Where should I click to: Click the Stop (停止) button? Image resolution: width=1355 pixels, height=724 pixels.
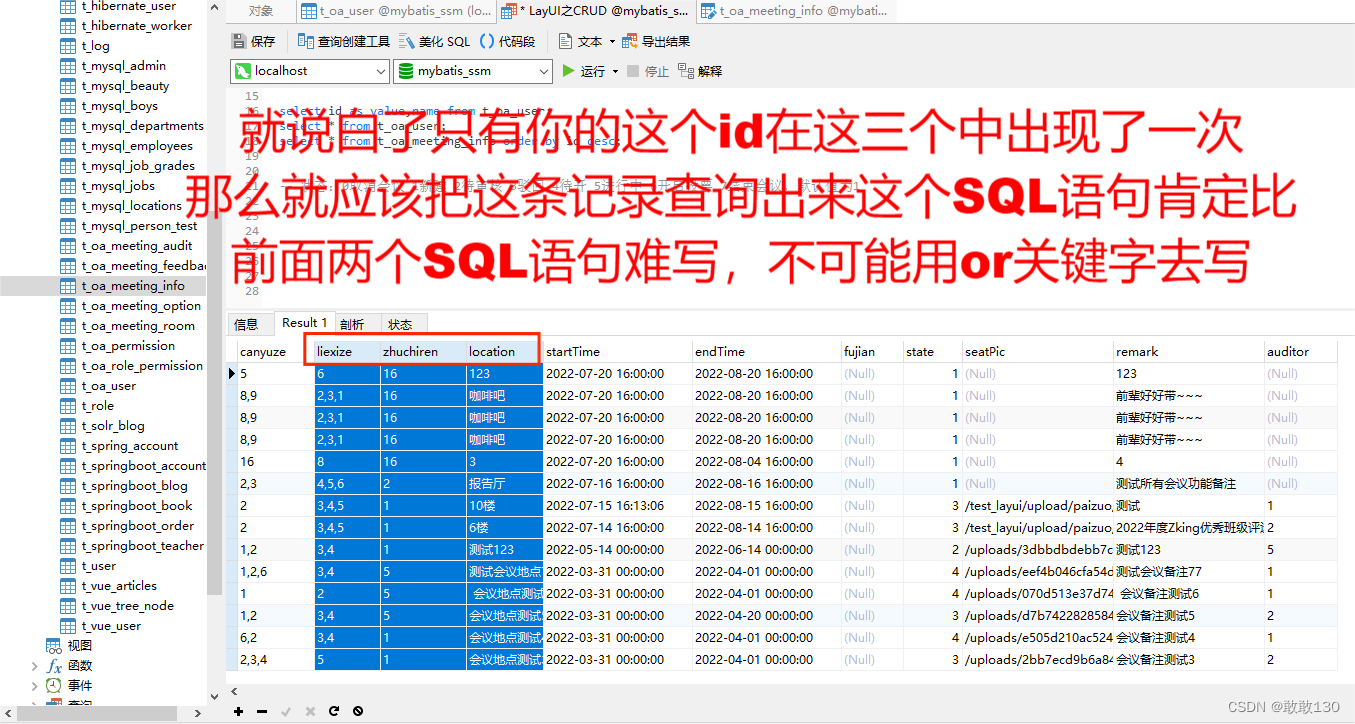pyautogui.click(x=648, y=71)
